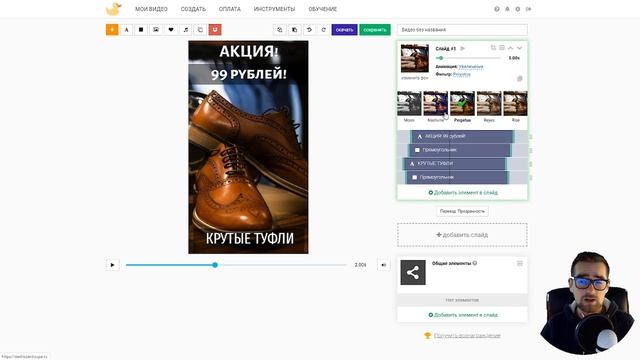Change the slide filter link
The image size is (640, 360).
coord(462,74)
